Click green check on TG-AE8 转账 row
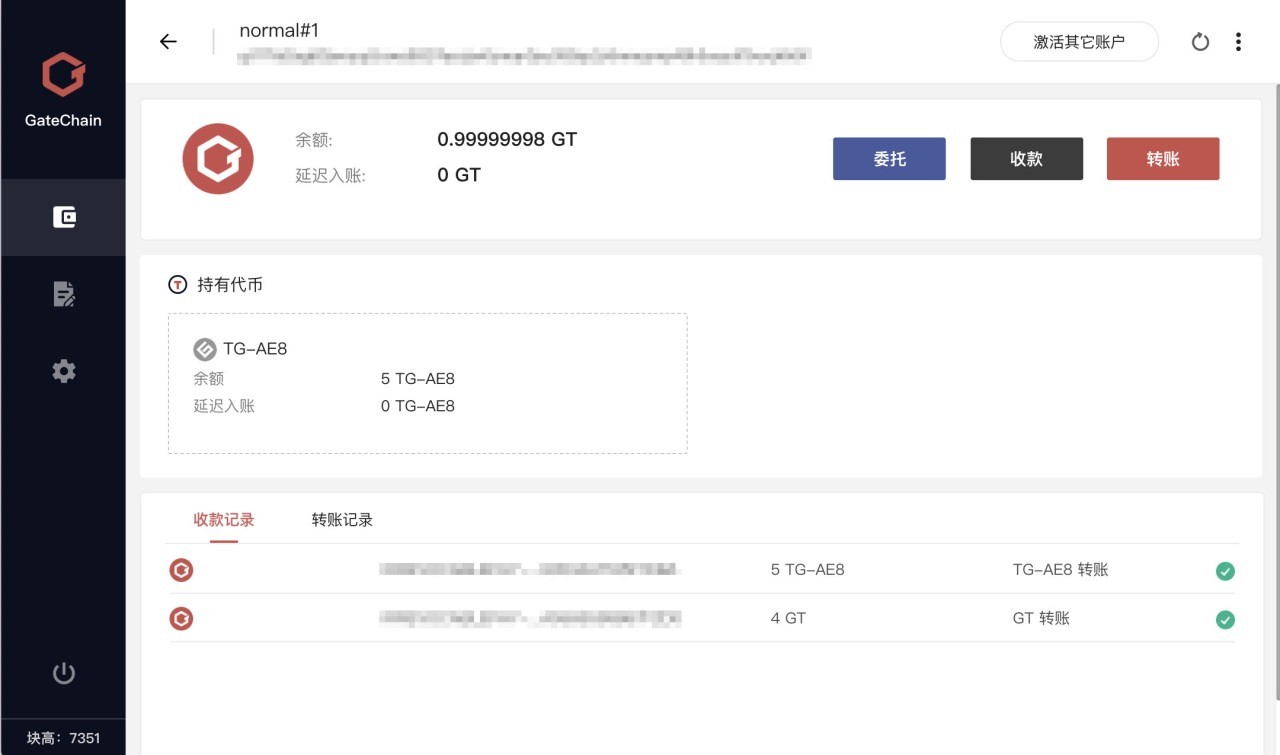 [x=1225, y=571]
